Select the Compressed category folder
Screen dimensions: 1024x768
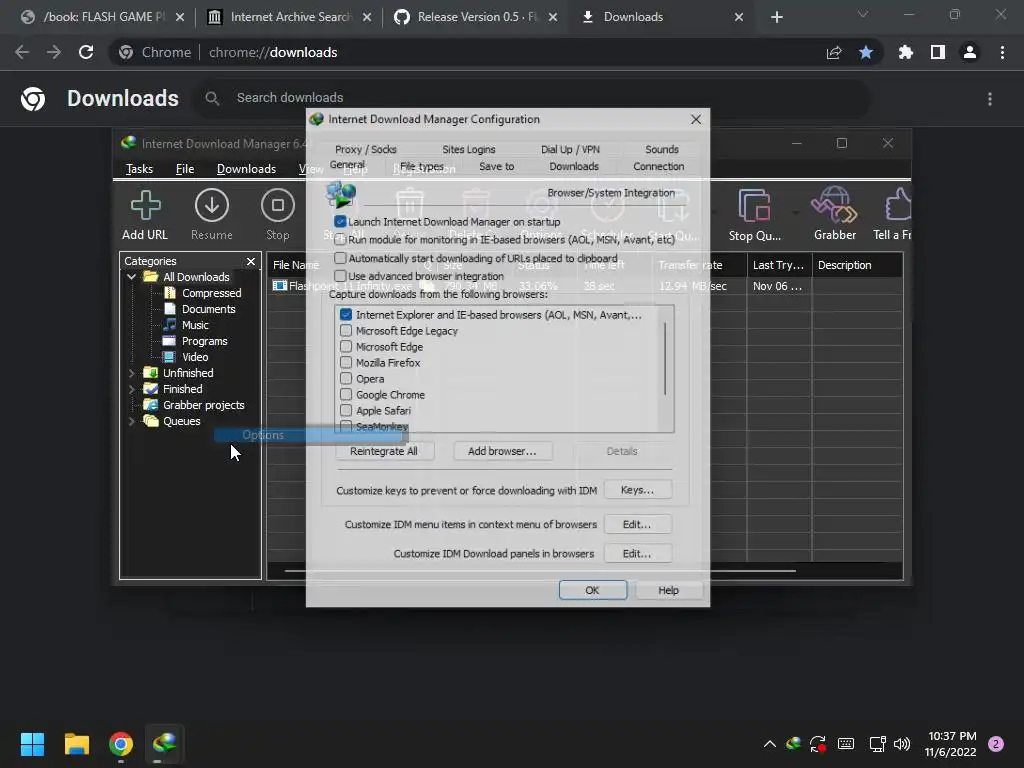(x=212, y=293)
